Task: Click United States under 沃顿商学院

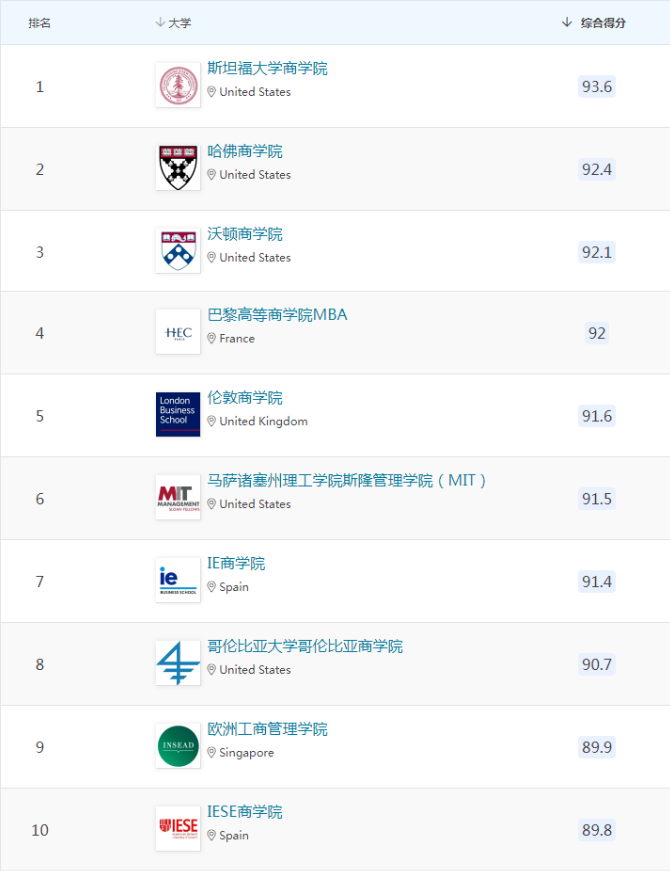Action: (x=255, y=257)
